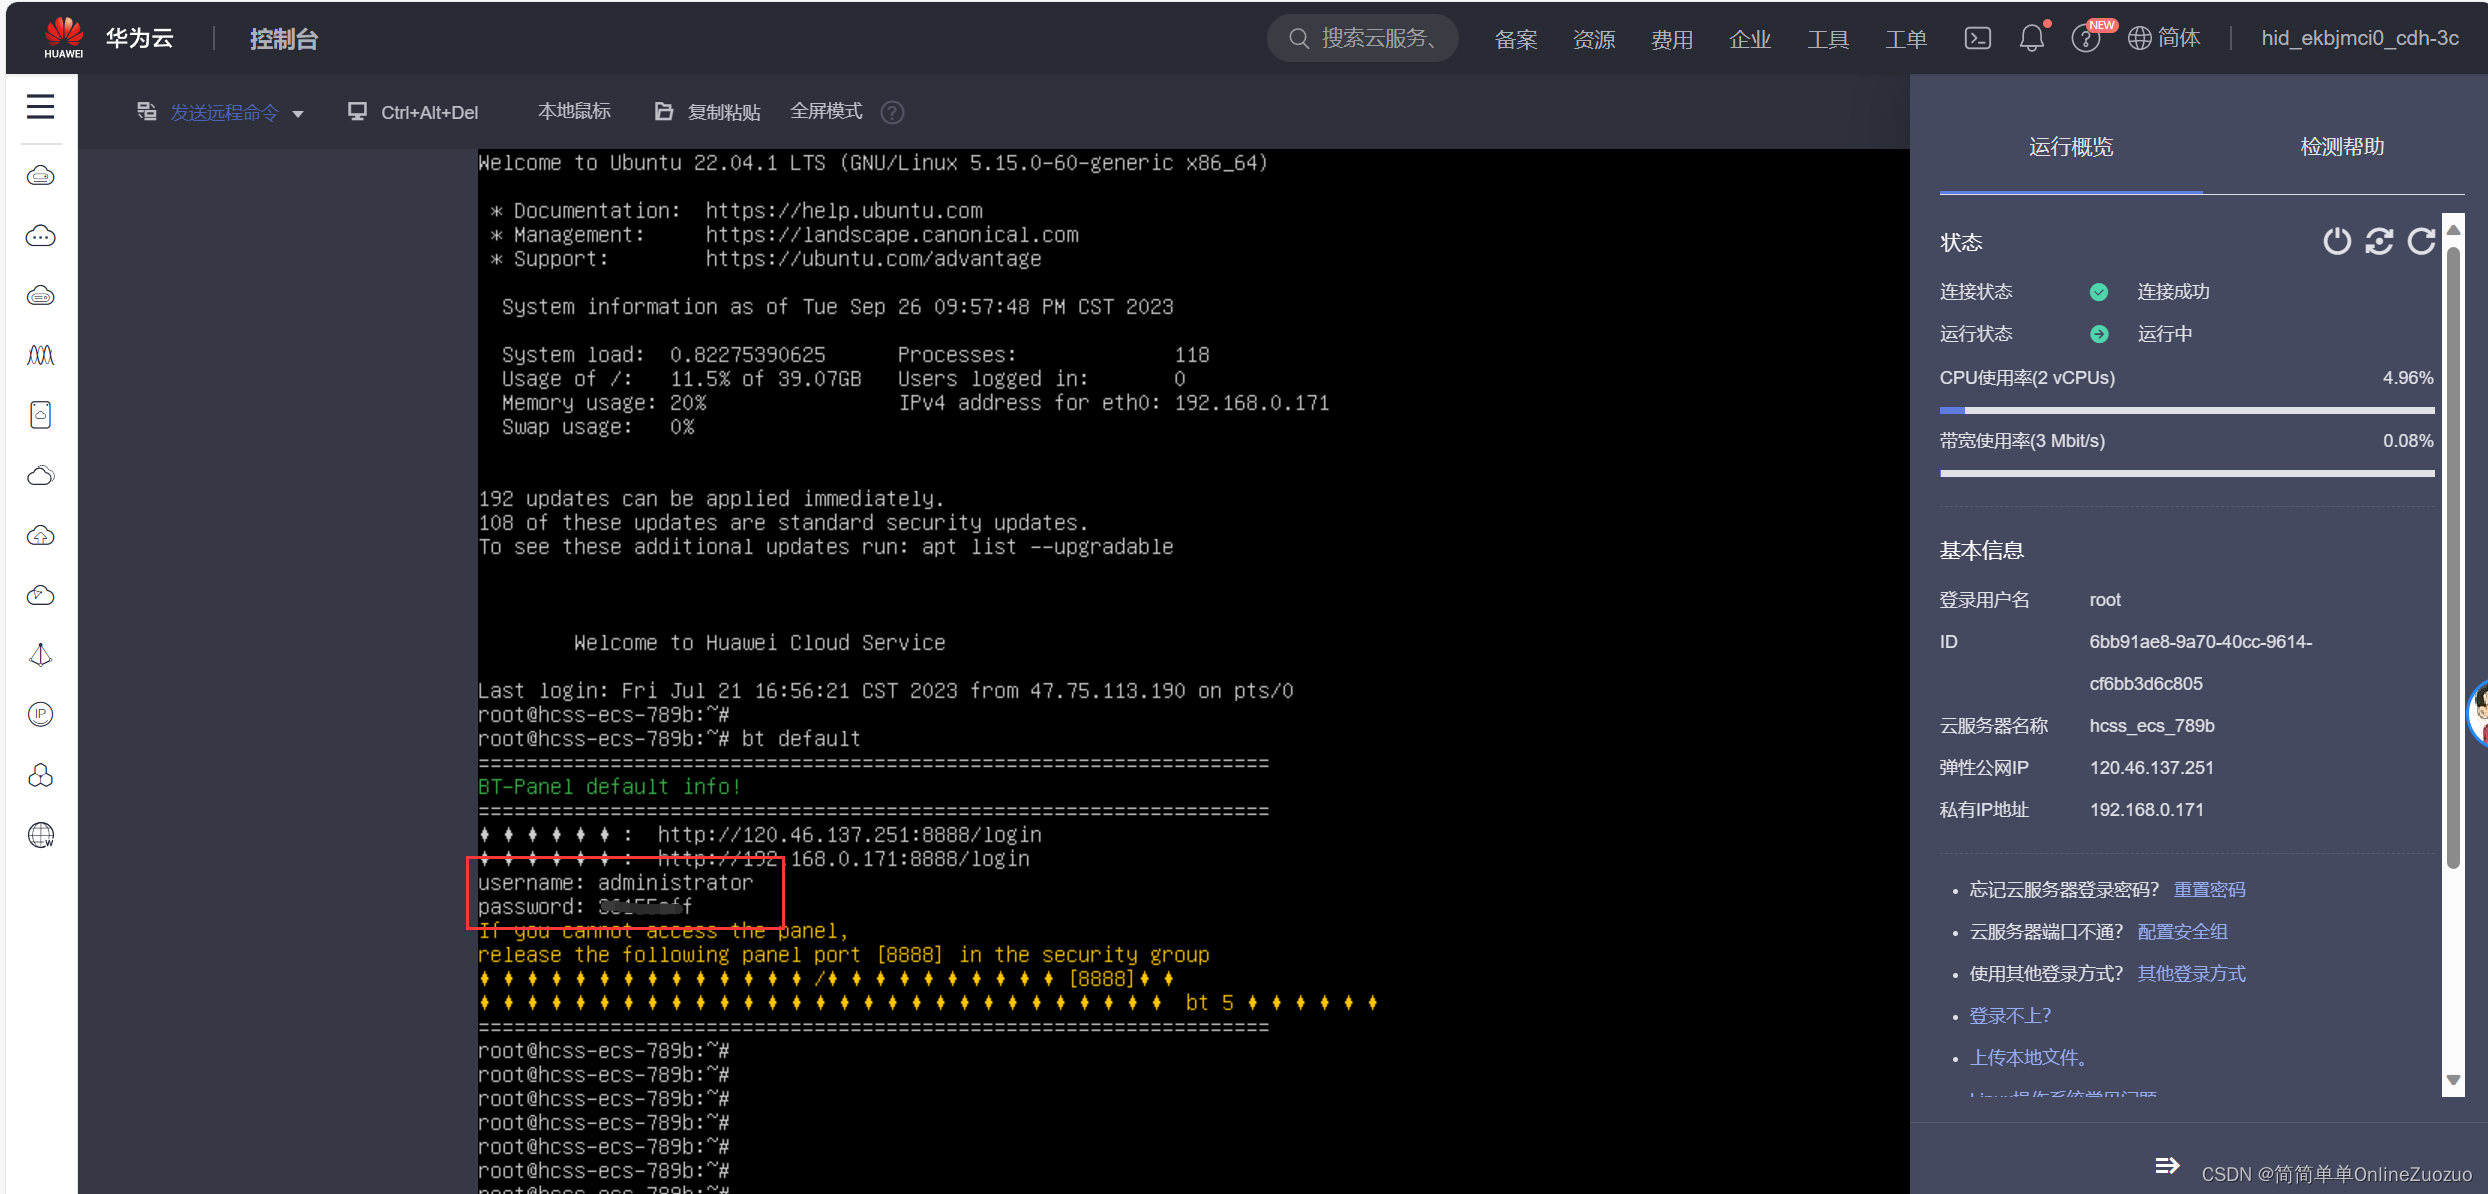Open the 资源 menu

point(1594,39)
